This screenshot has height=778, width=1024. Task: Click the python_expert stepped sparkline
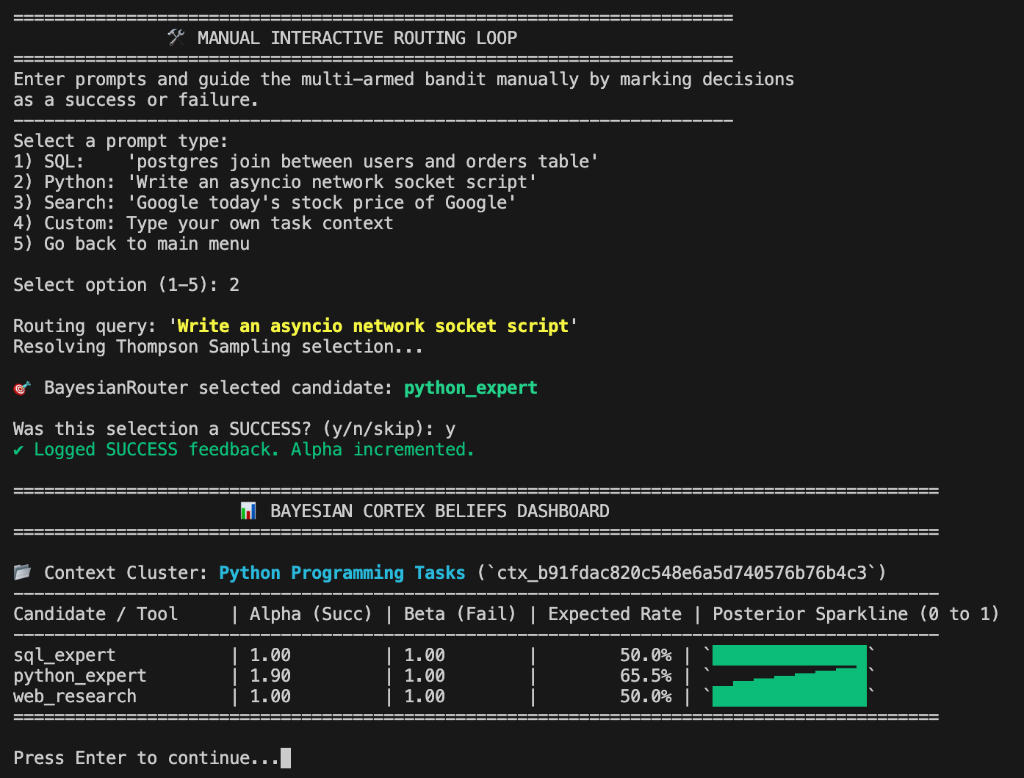click(790, 676)
